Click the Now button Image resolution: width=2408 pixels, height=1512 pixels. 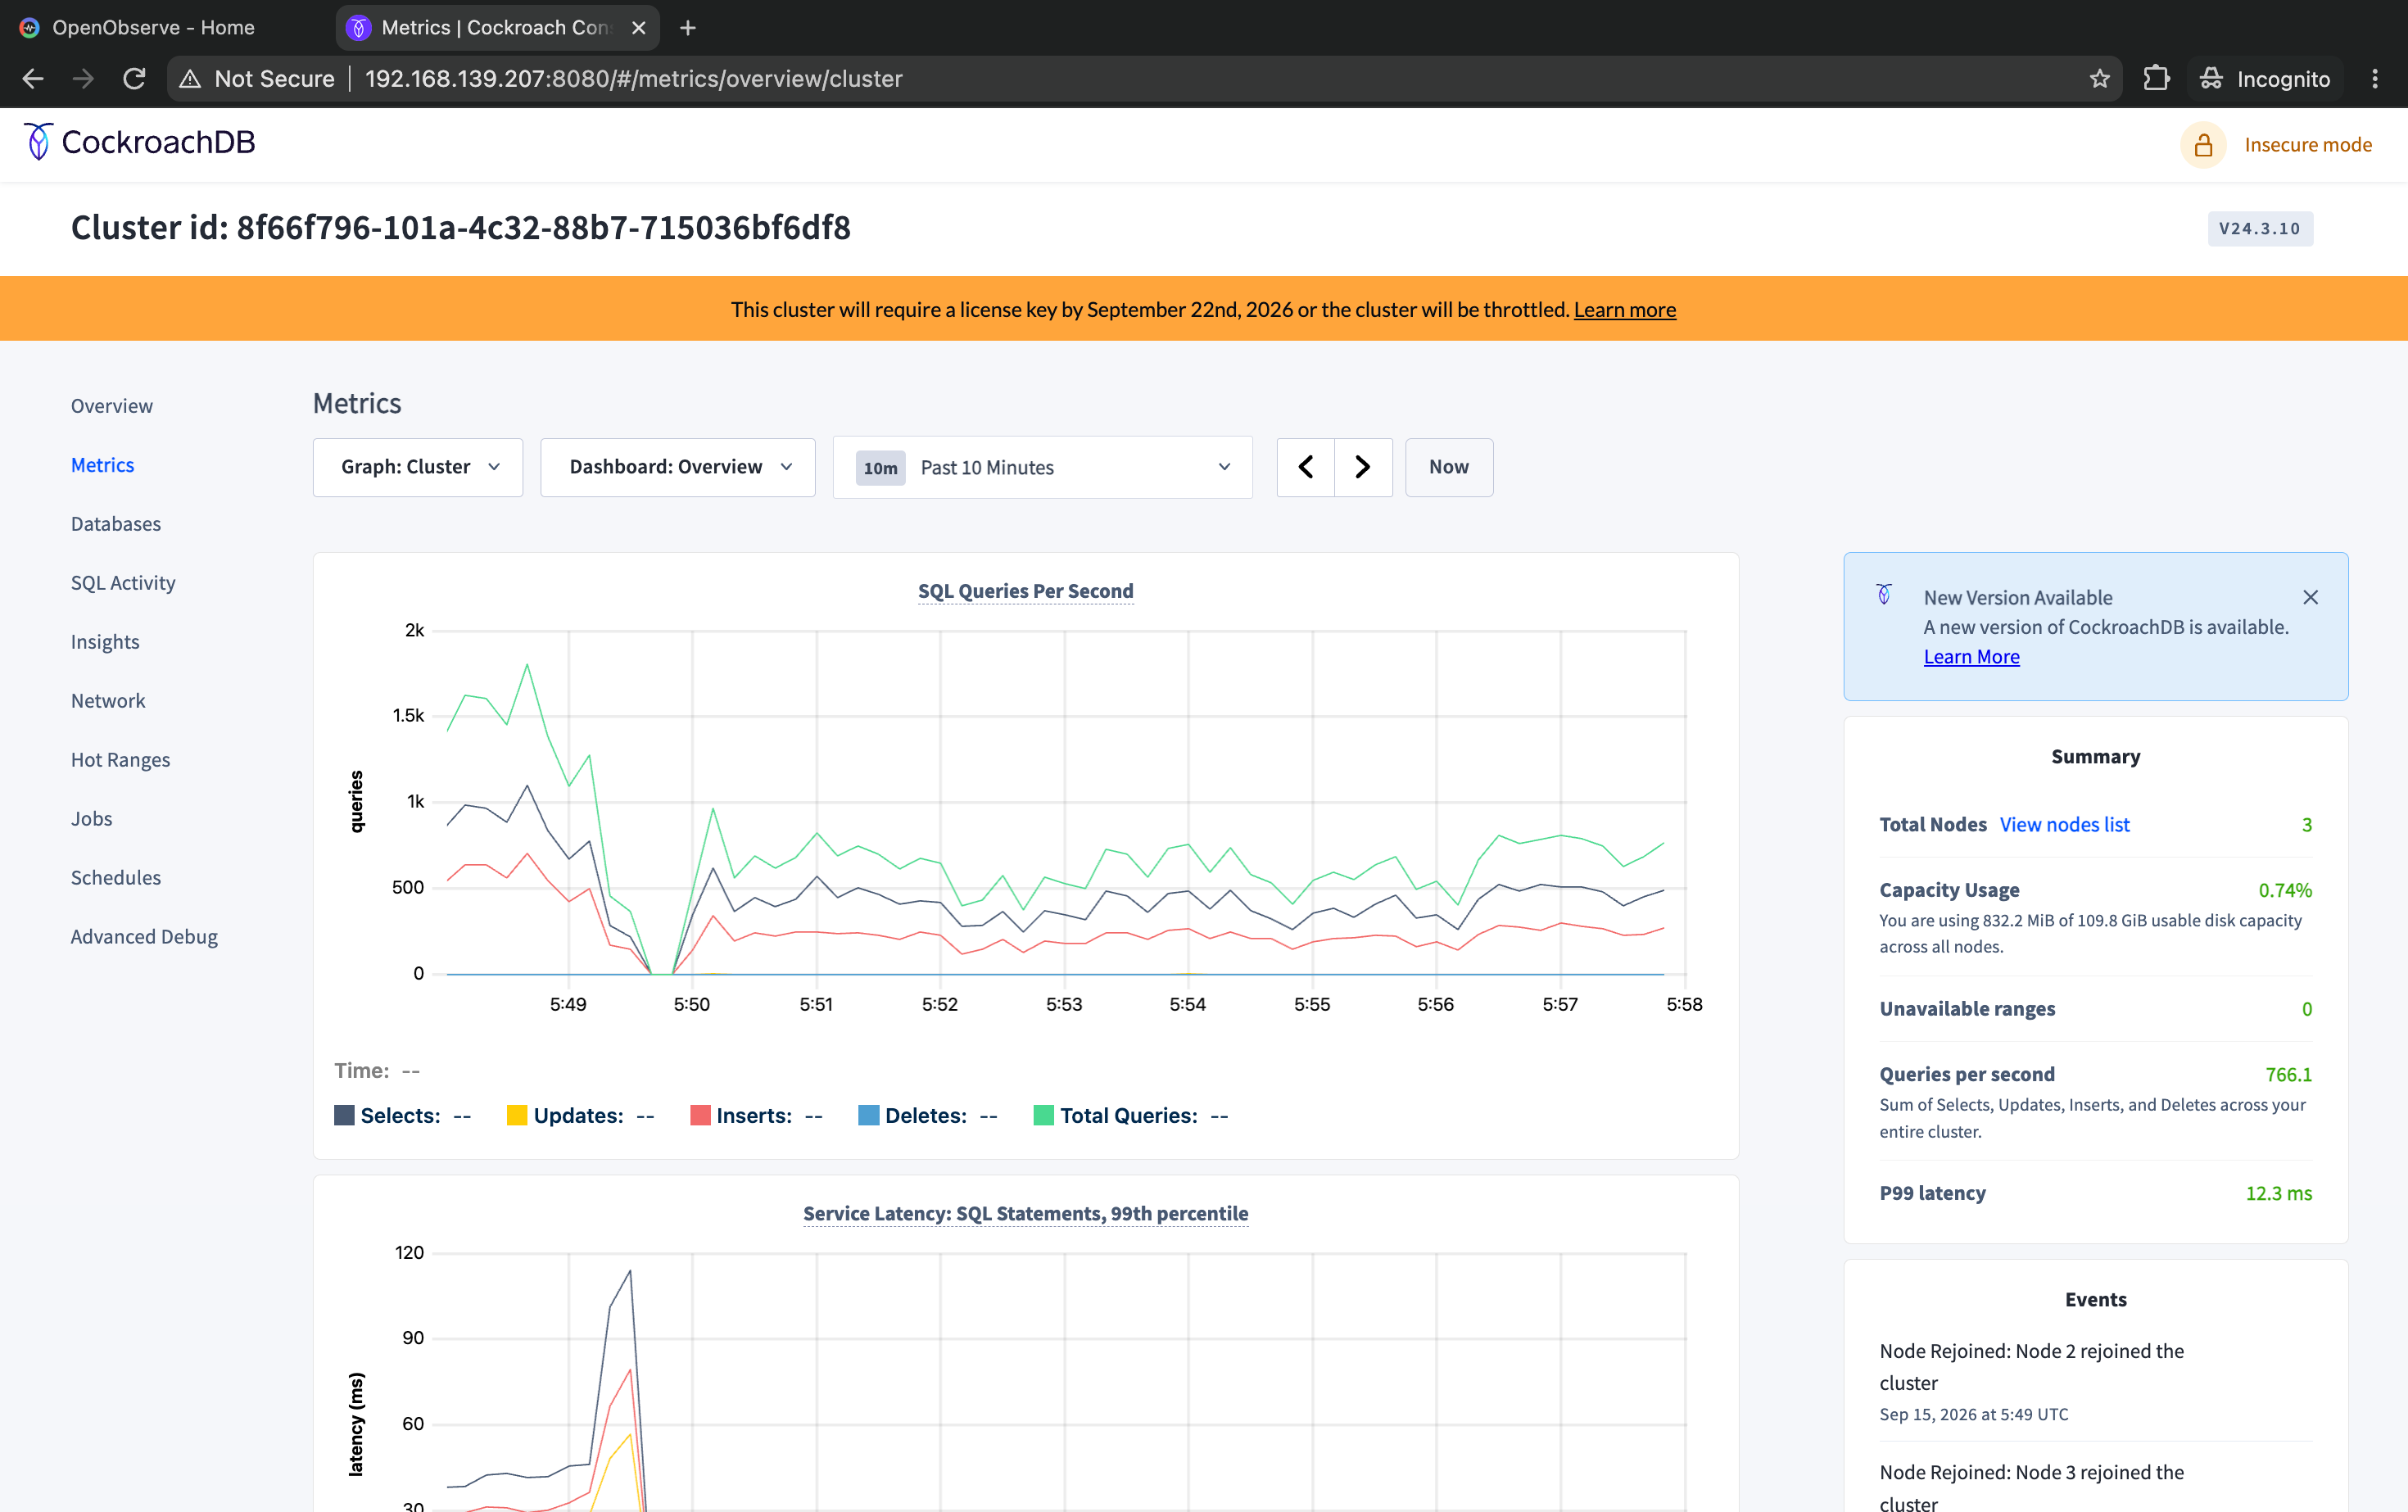1449,467
